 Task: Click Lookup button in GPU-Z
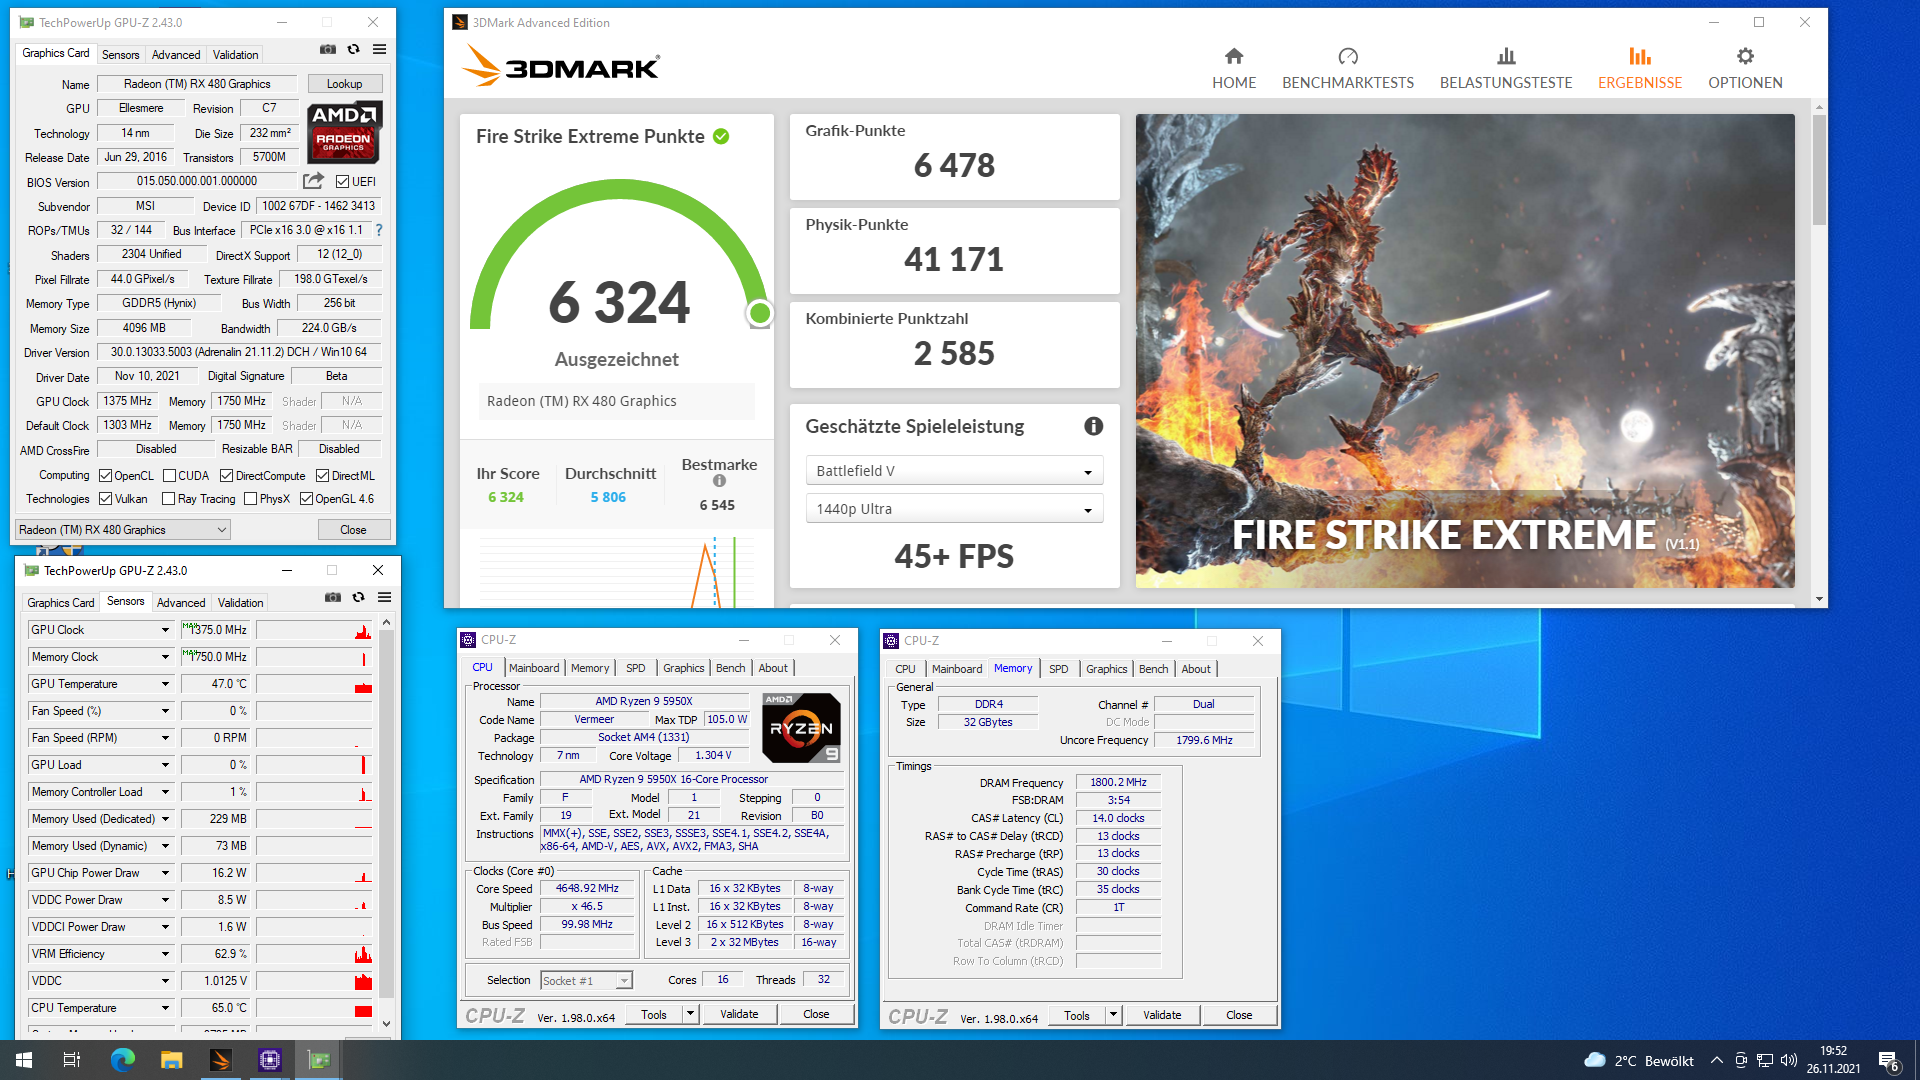tap(344, 84)
